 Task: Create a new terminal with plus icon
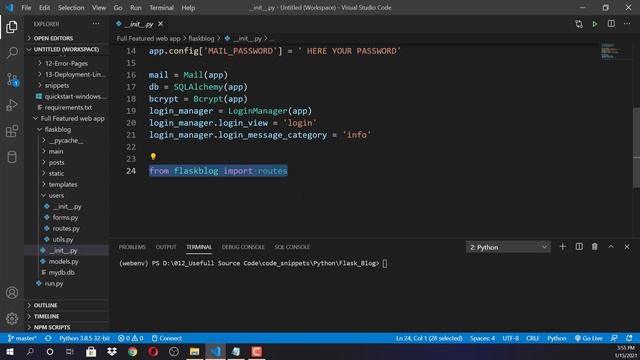pos(562,247)
